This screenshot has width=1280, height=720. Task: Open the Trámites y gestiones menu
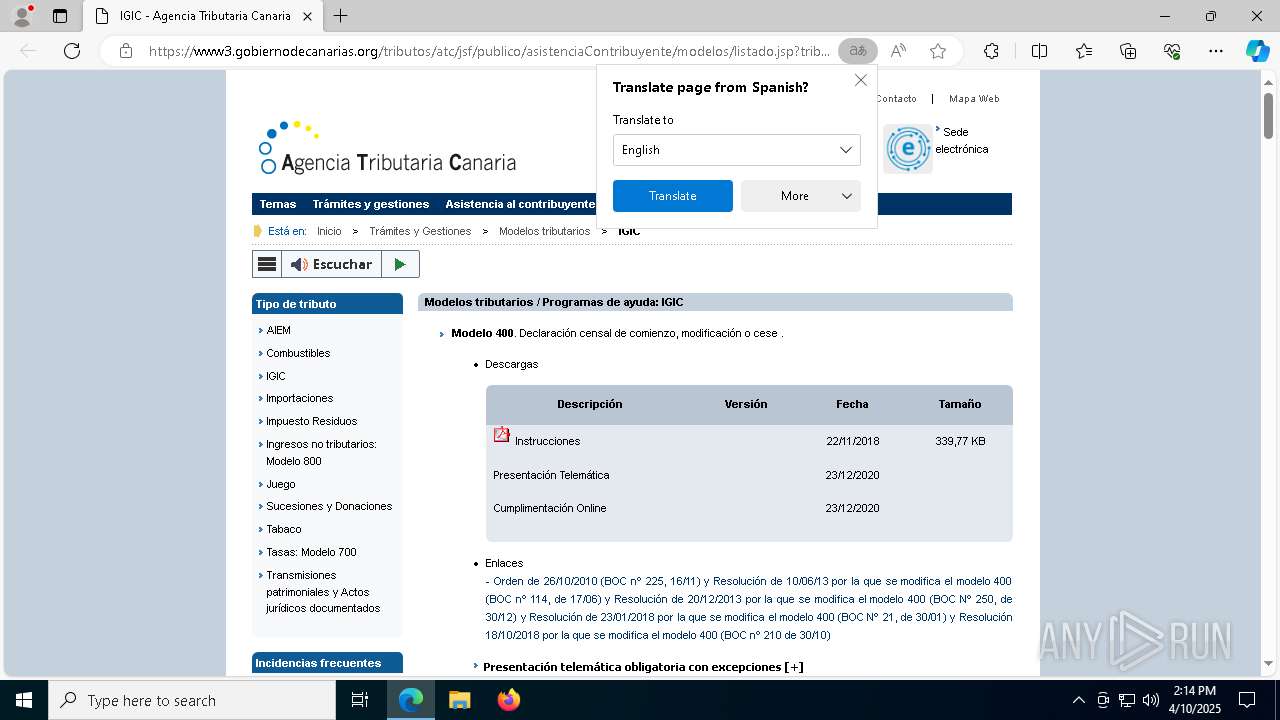370,204
